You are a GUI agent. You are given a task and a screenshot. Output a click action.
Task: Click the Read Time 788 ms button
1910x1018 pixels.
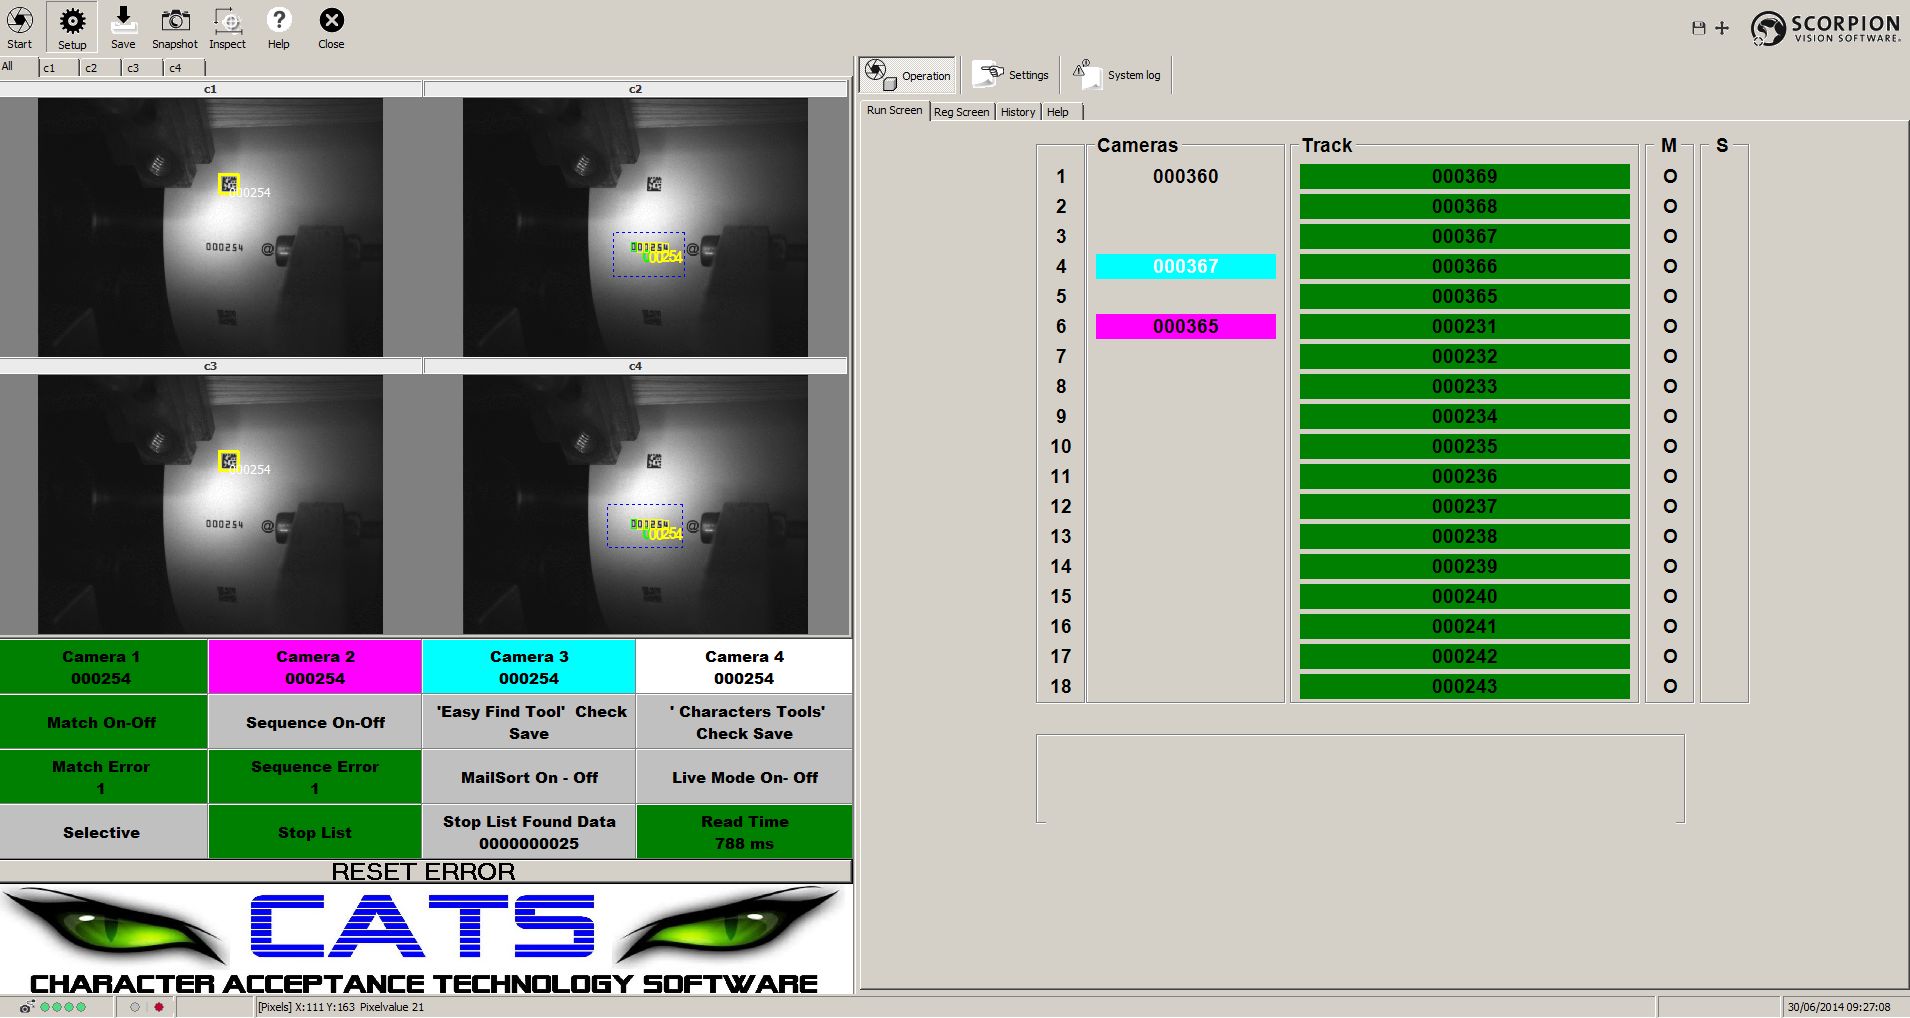pos(744,832)
